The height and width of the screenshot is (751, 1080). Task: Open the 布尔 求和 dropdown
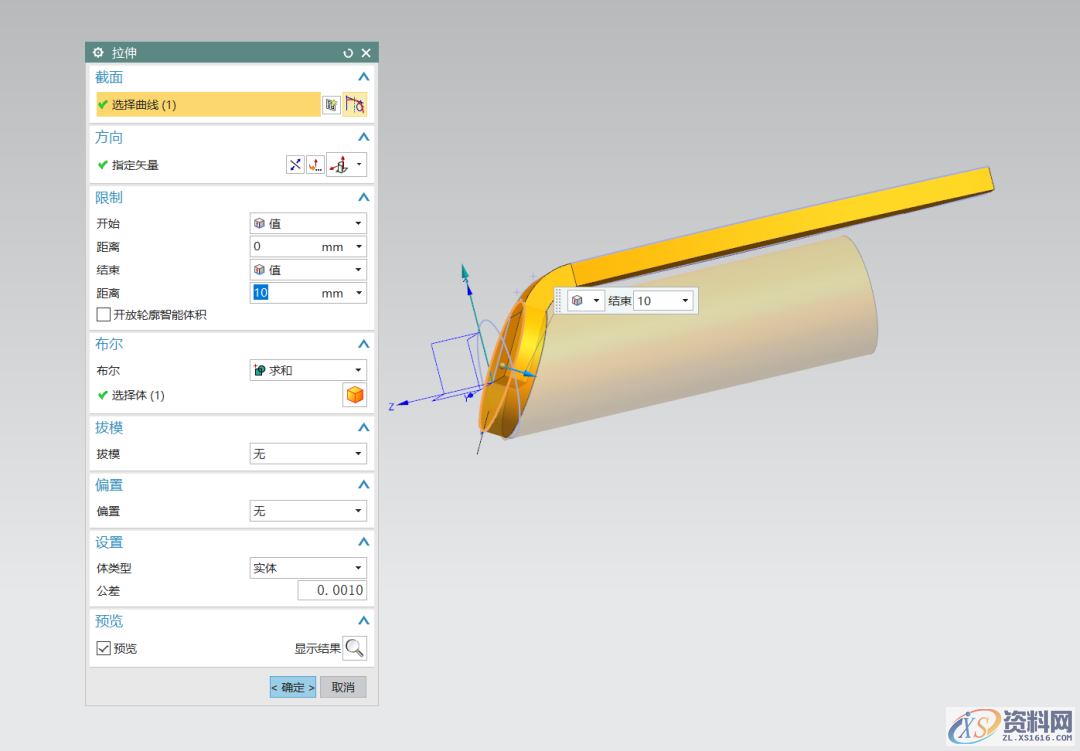click(308, 370)
